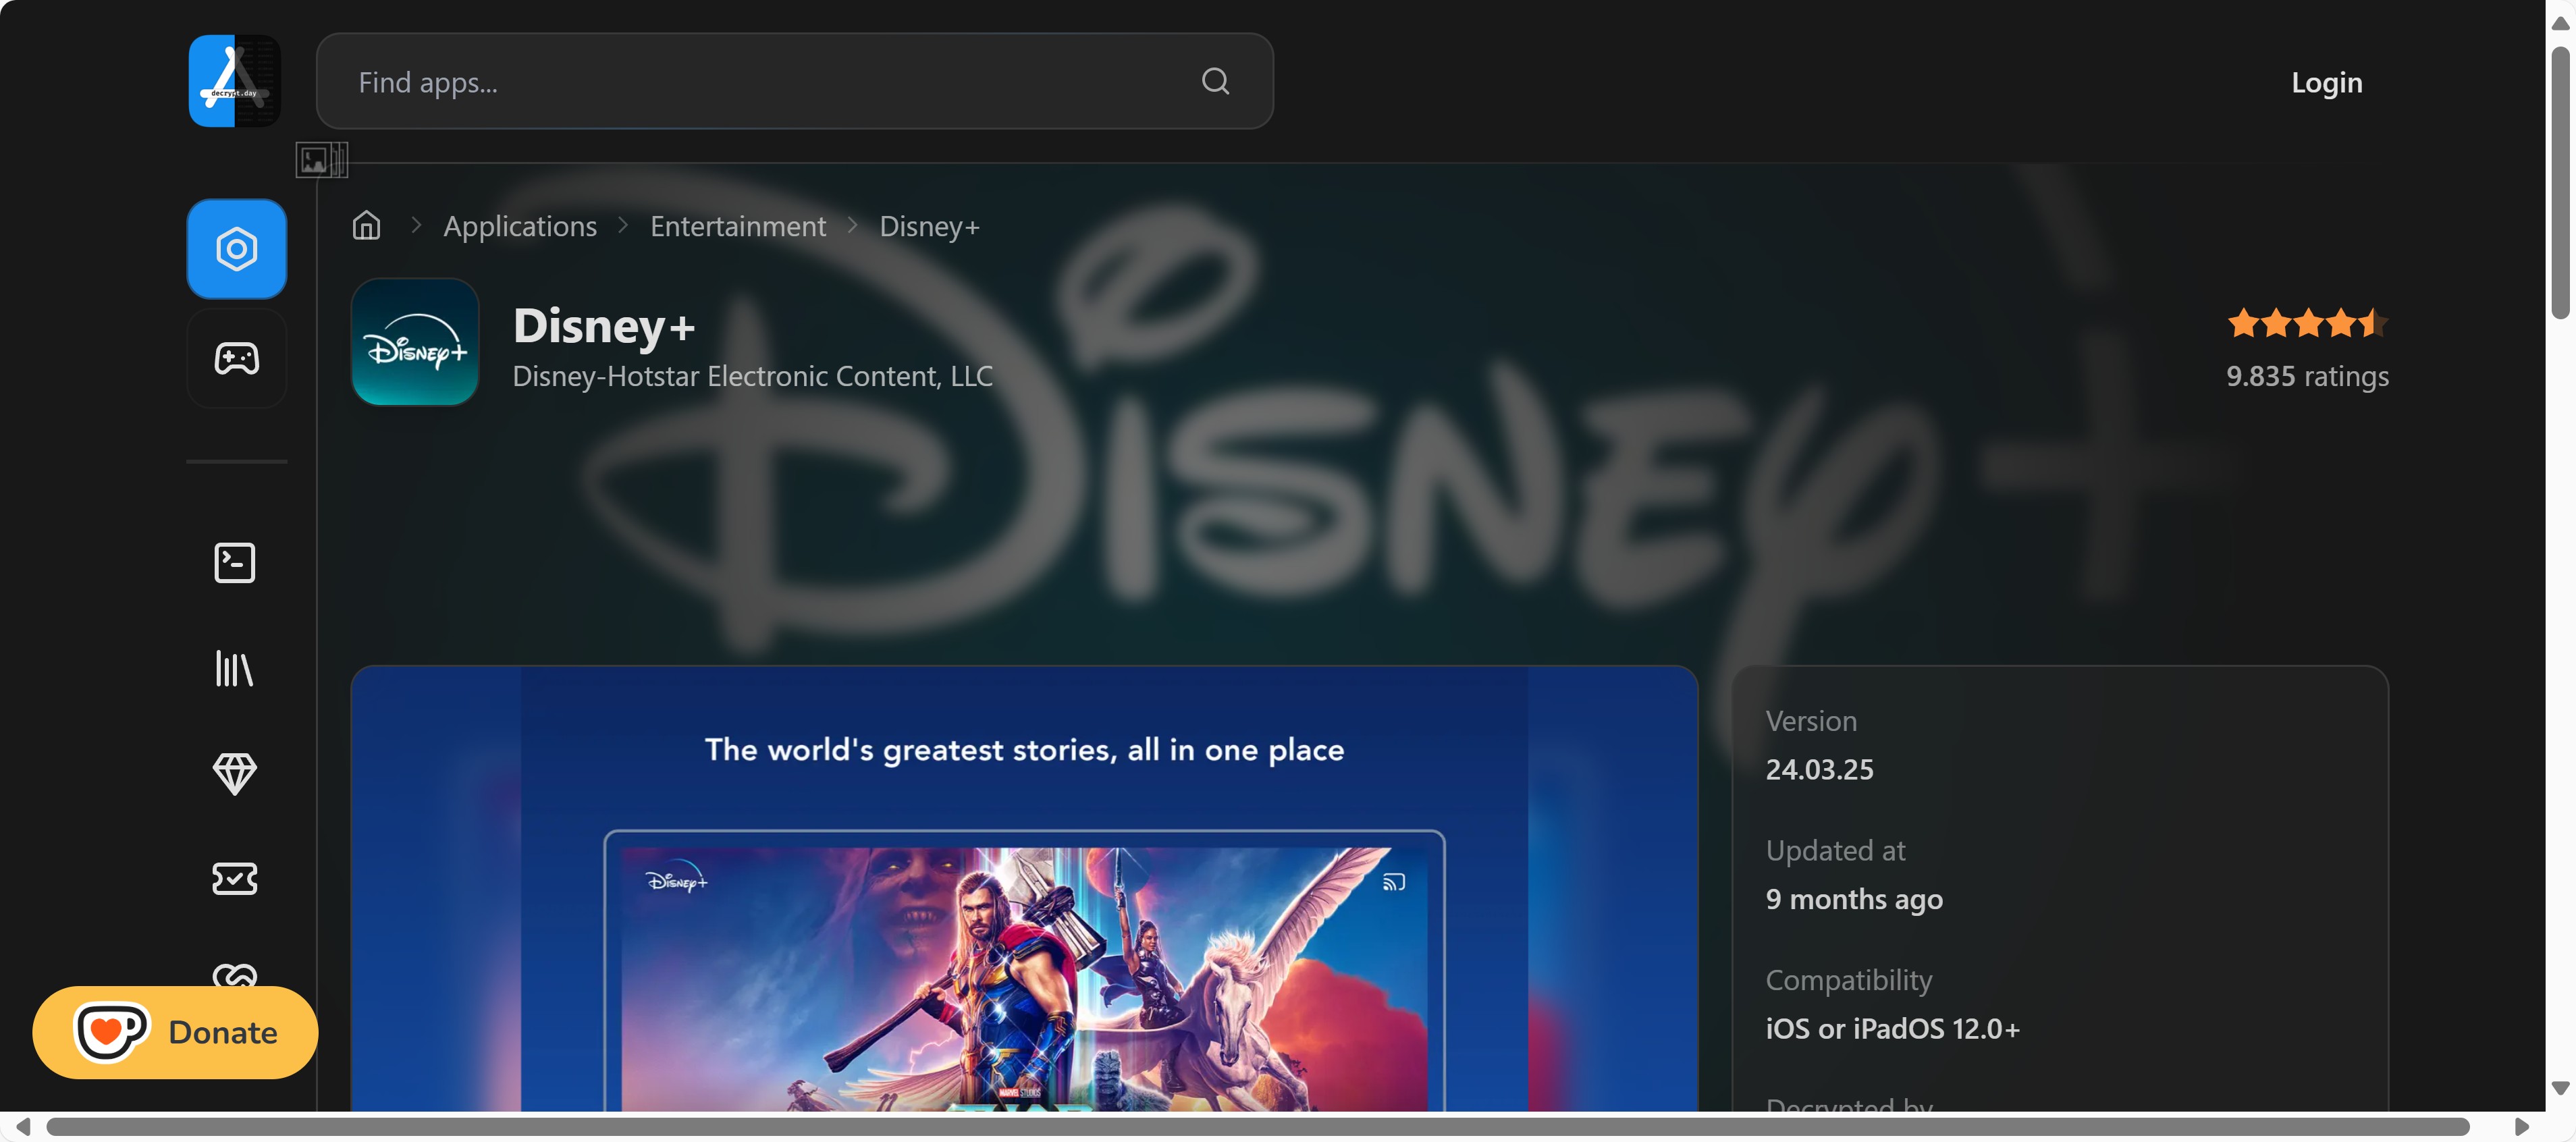Click the Disney+ app title
Image resolution: width=2576 pixels, height=1142 pixels.
(604, 325)
